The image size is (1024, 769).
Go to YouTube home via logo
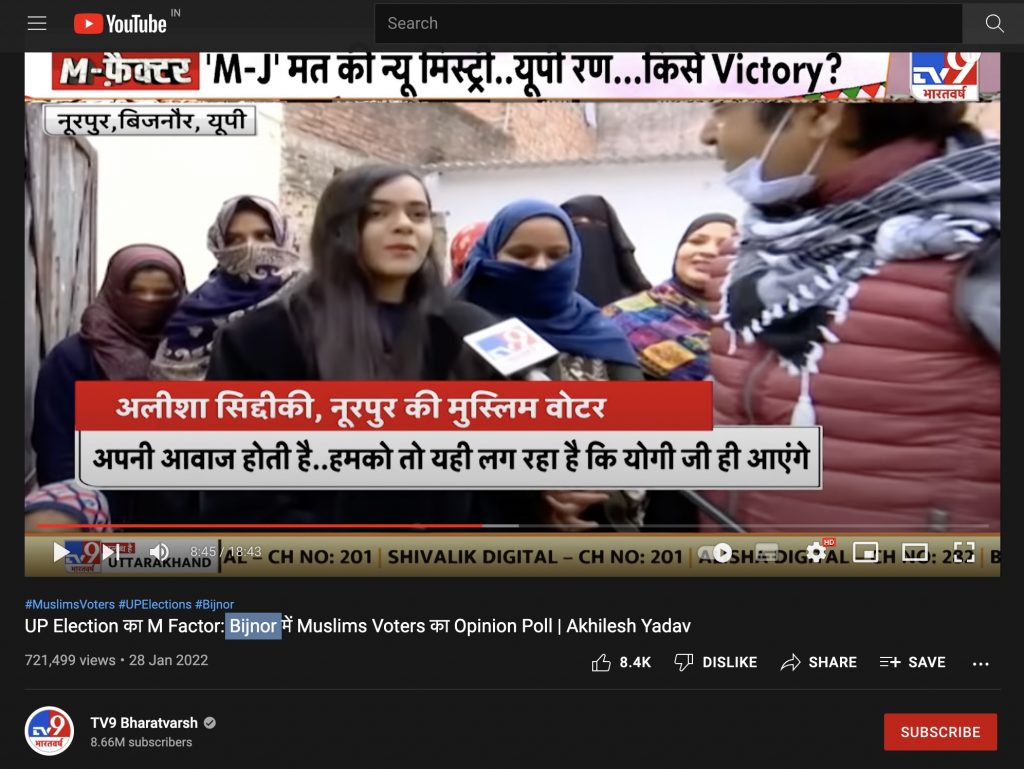tap(121, 24)
